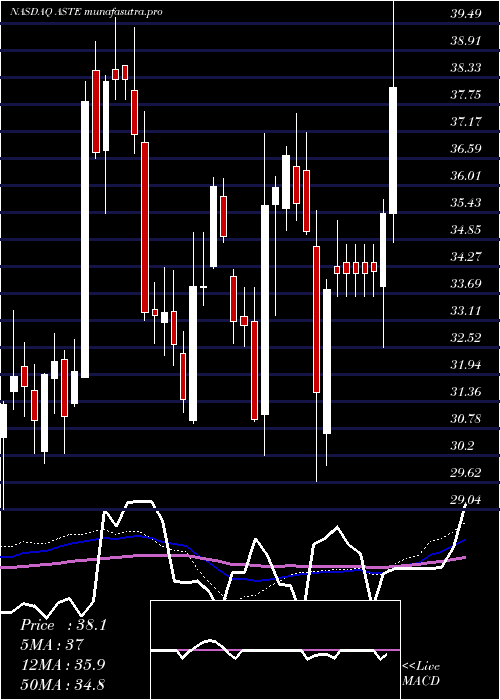Click the 32.52 price axis label
This screenshot has height=700, width=500.
466,338
